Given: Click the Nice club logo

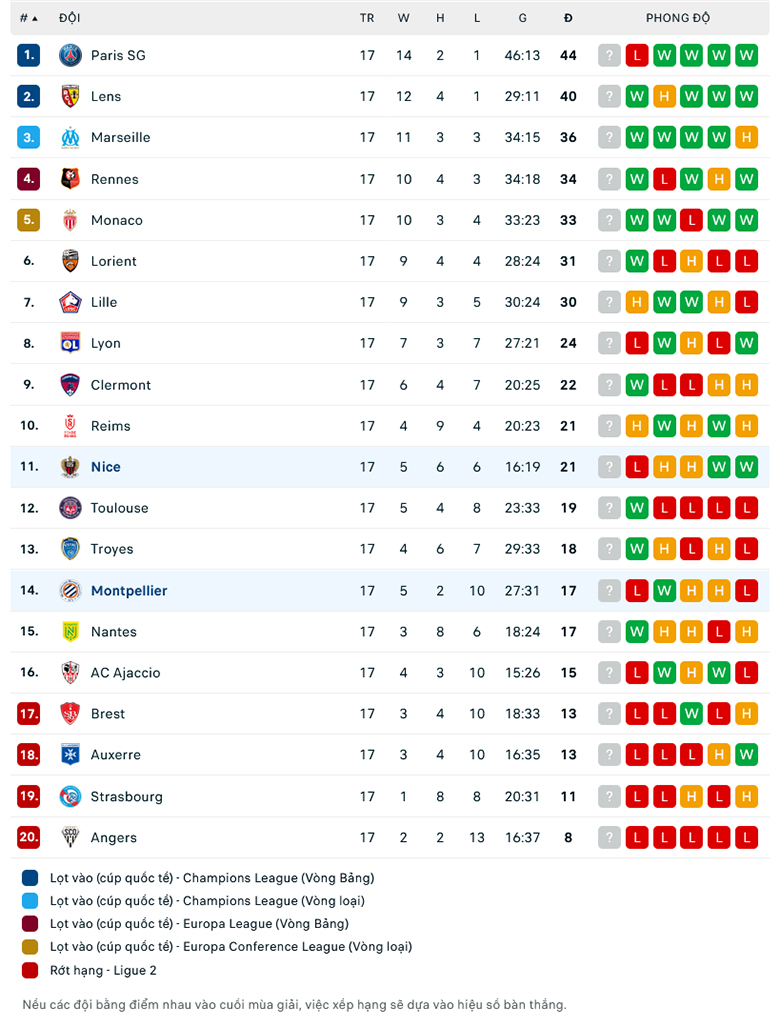Looking at the screenshot, I should point(70,466).
